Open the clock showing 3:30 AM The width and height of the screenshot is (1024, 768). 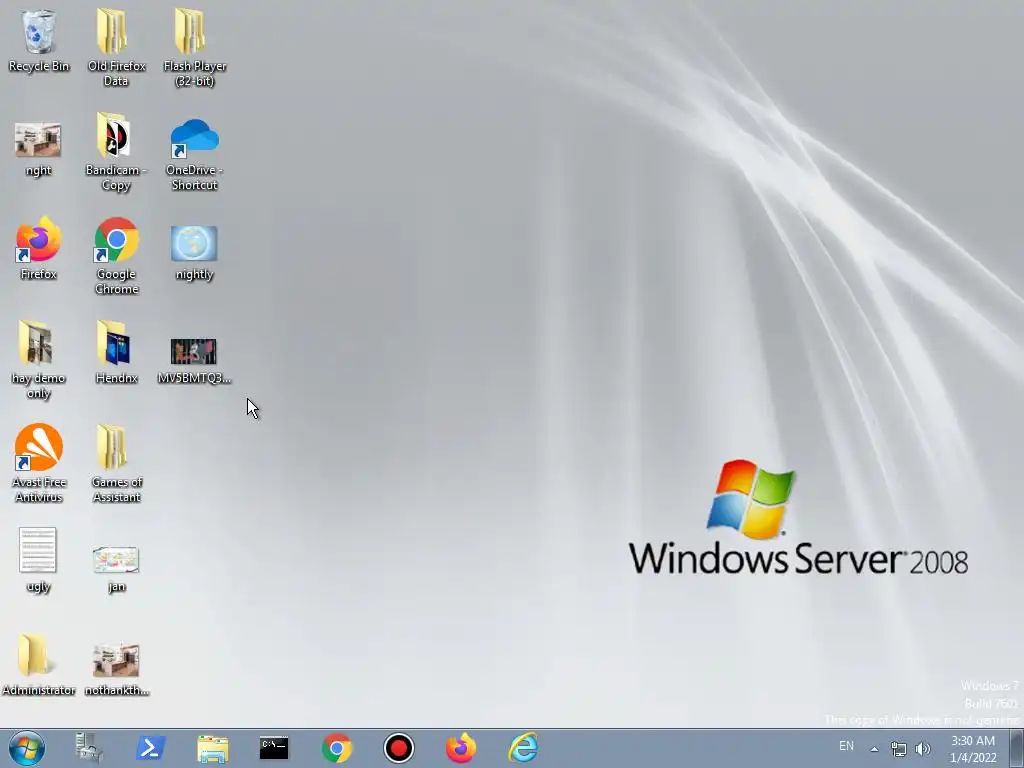pos(972,749)
